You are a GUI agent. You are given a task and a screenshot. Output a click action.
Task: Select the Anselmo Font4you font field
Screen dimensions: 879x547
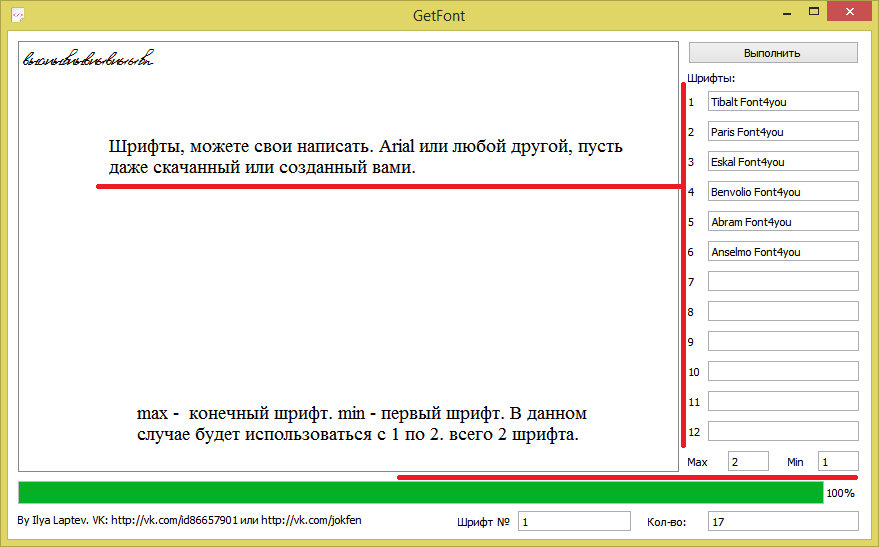click(782, 251)
